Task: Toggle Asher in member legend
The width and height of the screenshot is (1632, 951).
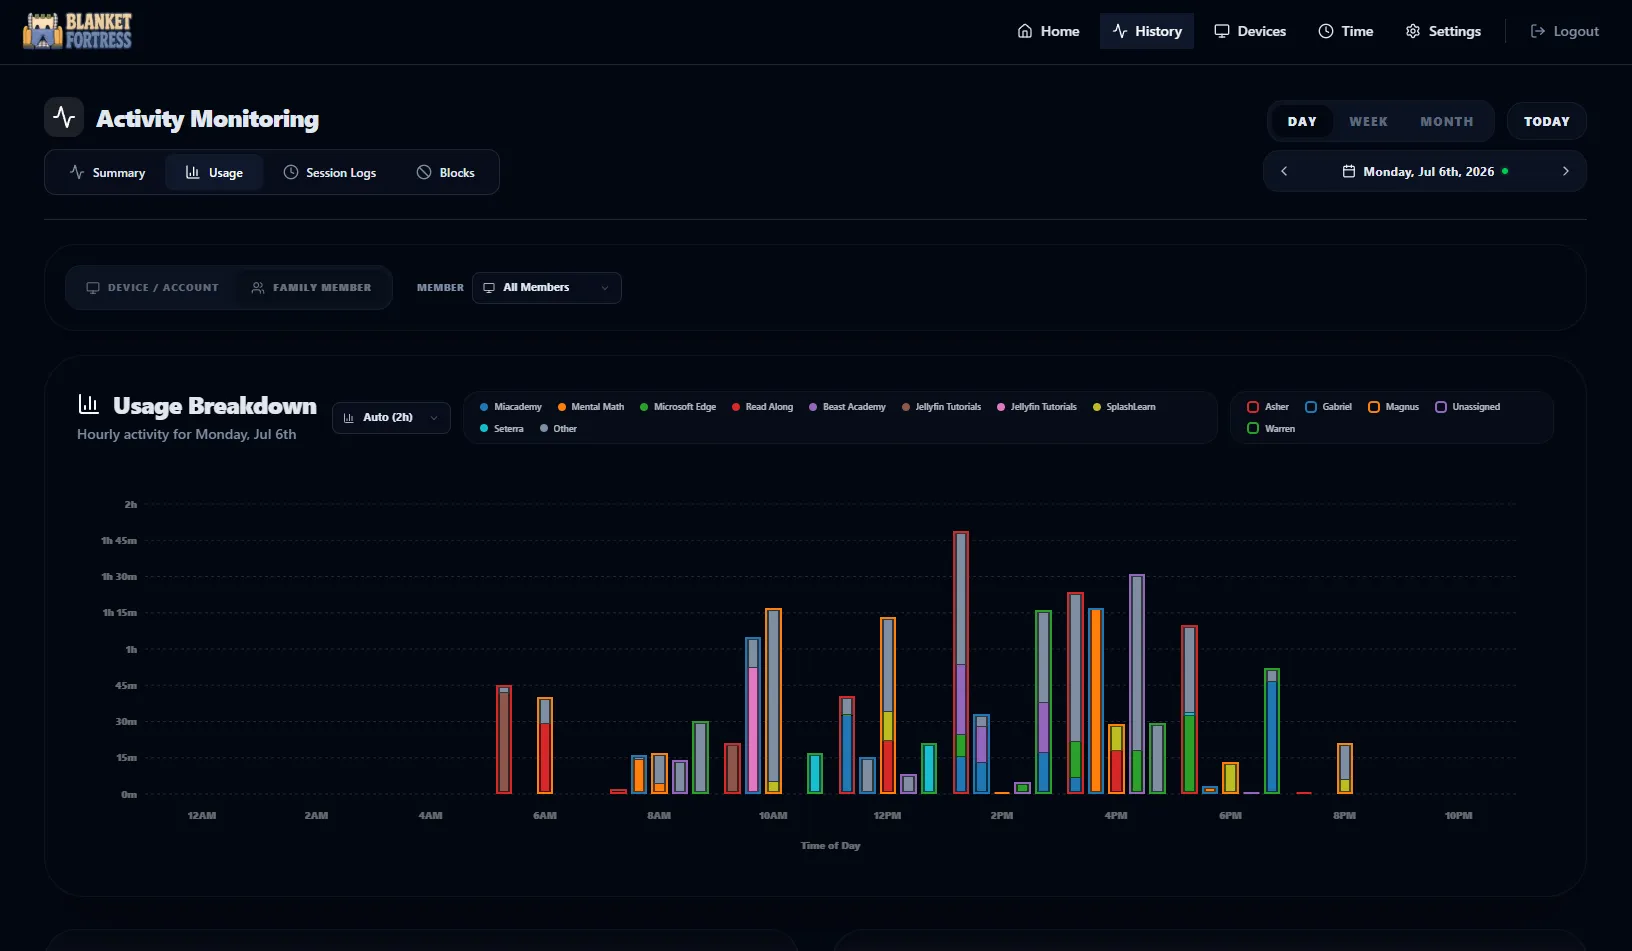Action: pos(1268,407)
